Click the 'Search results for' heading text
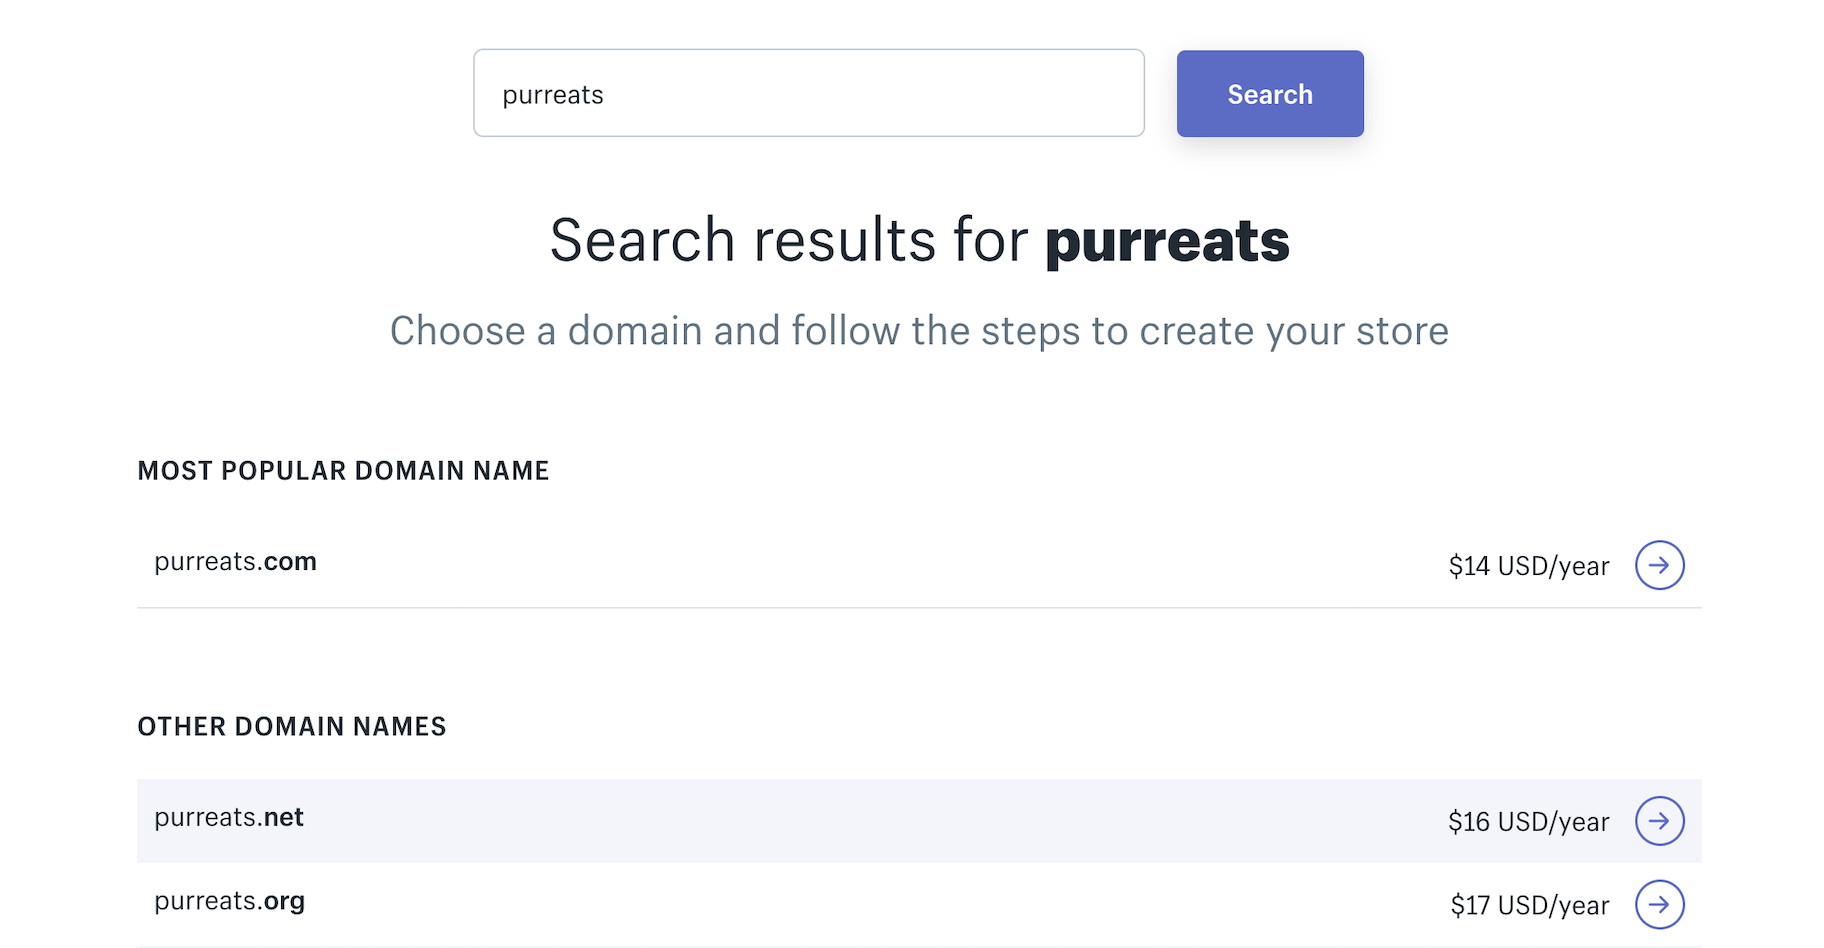1824x948 pixels. pyautogui.click(x=788, y=241)
